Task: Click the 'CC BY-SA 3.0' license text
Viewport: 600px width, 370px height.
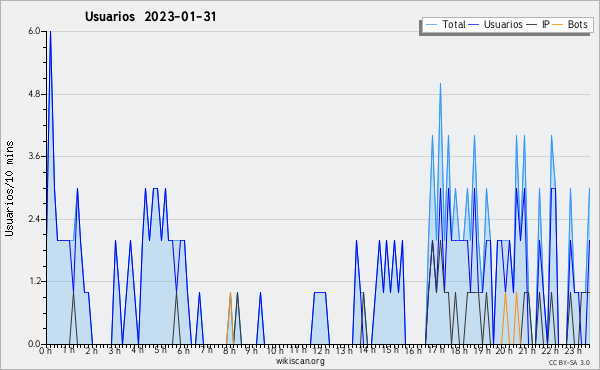Action: point(569,363)
